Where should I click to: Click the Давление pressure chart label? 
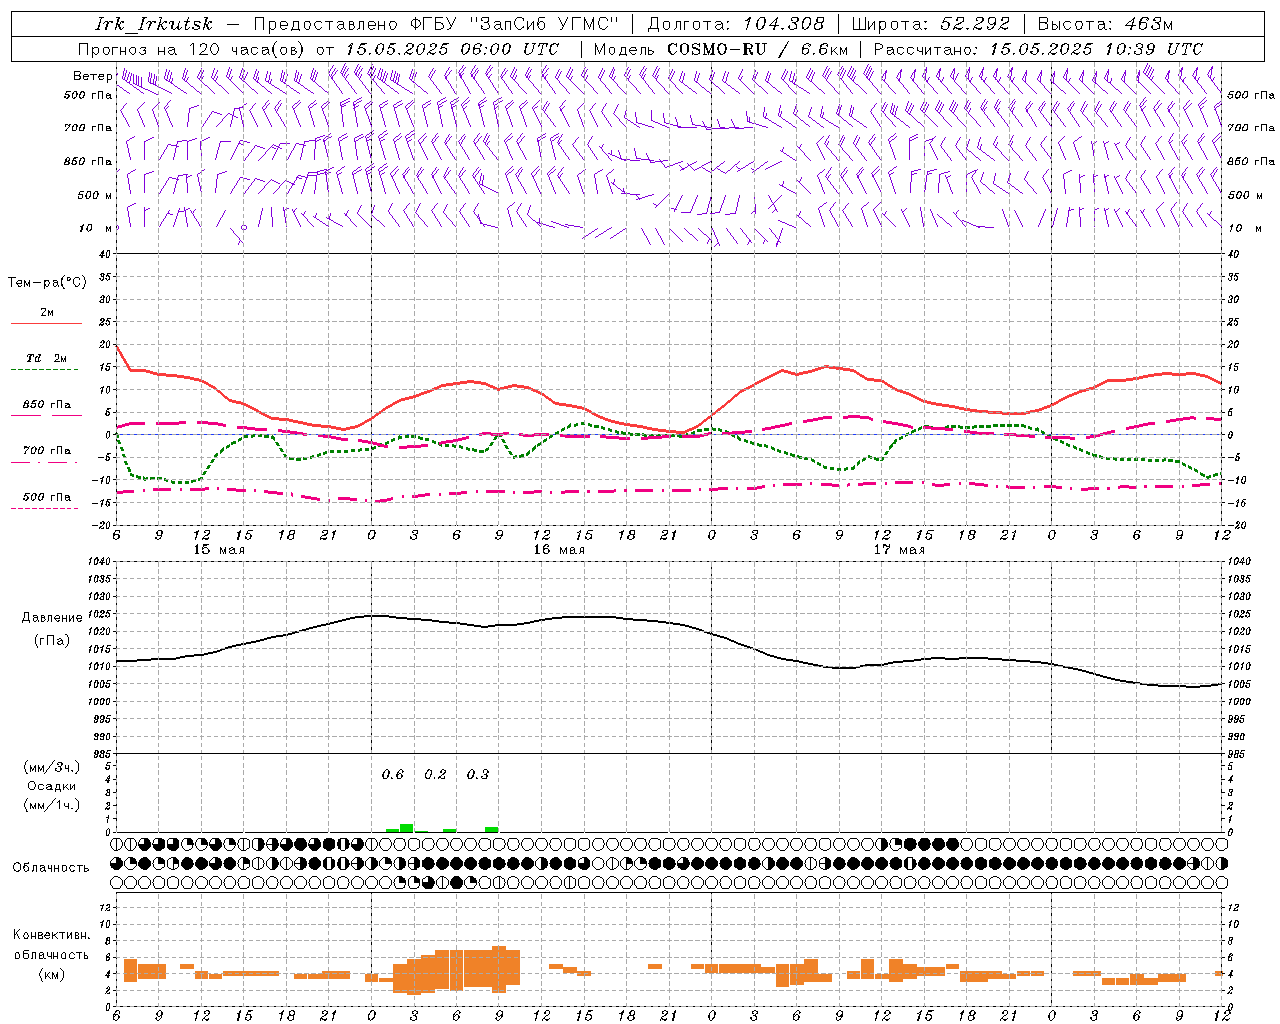[52, 618]
